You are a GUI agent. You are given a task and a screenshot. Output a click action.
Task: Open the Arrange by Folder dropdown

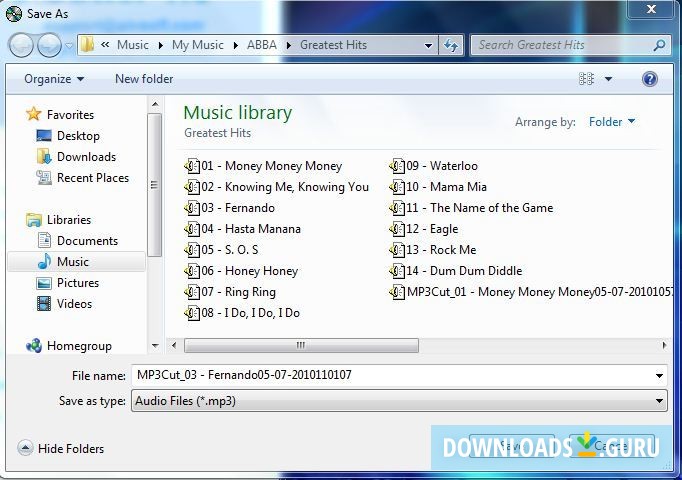click(x=612, y=122)
